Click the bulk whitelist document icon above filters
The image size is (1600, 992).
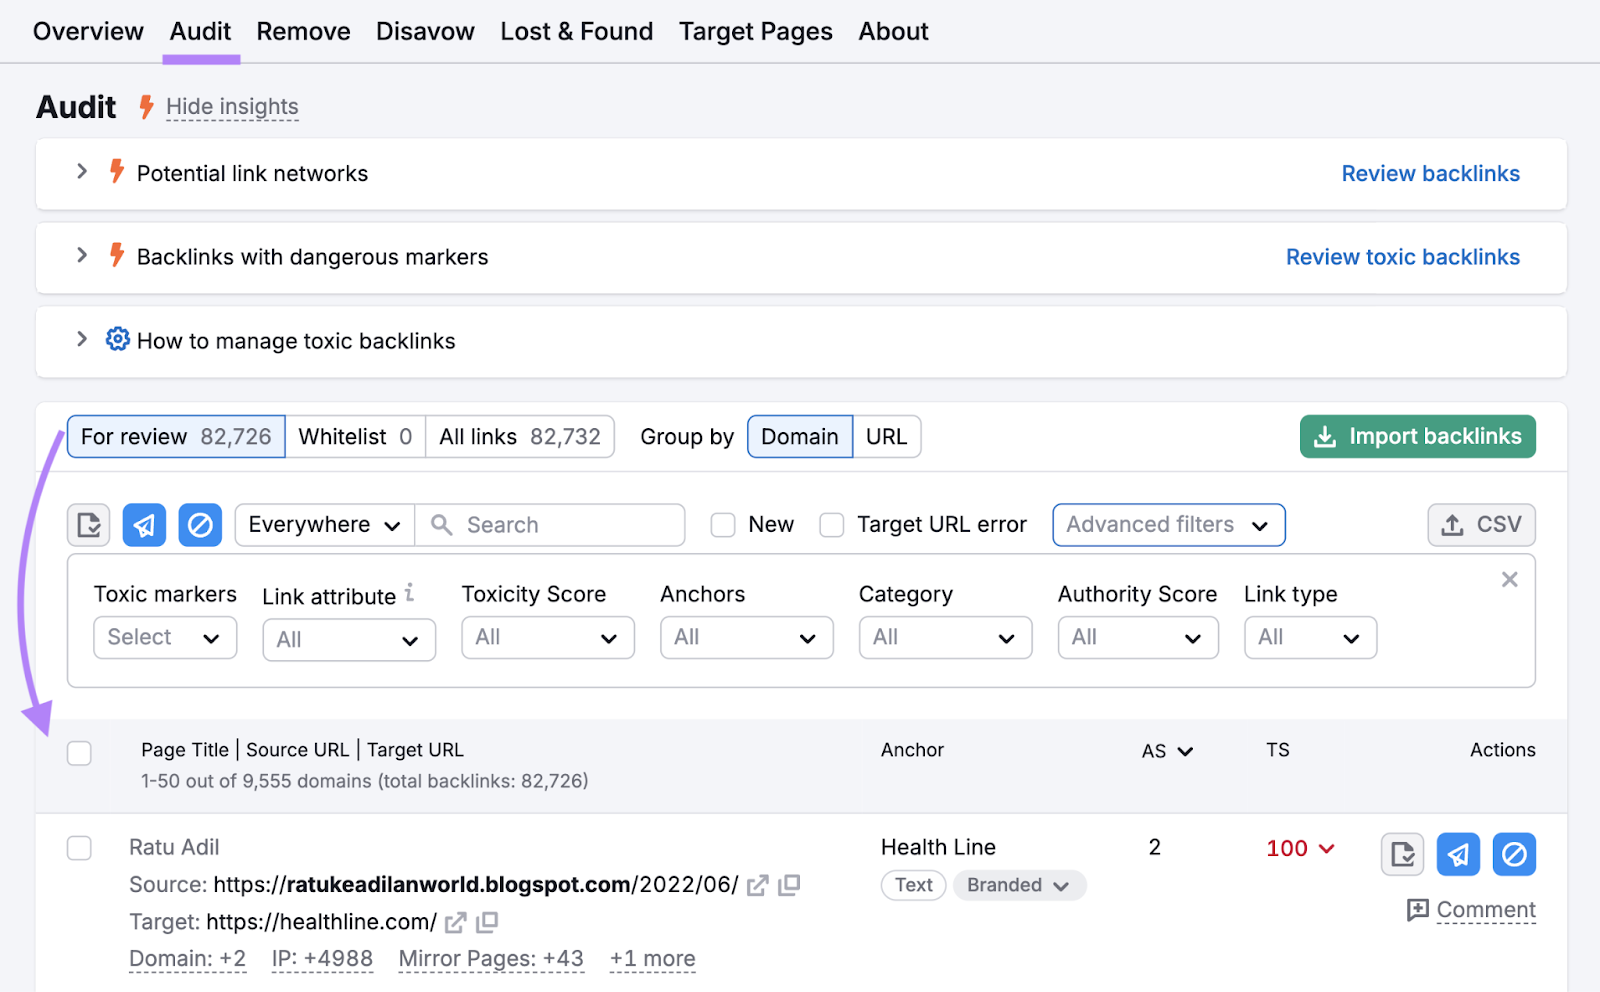[88, 524]
